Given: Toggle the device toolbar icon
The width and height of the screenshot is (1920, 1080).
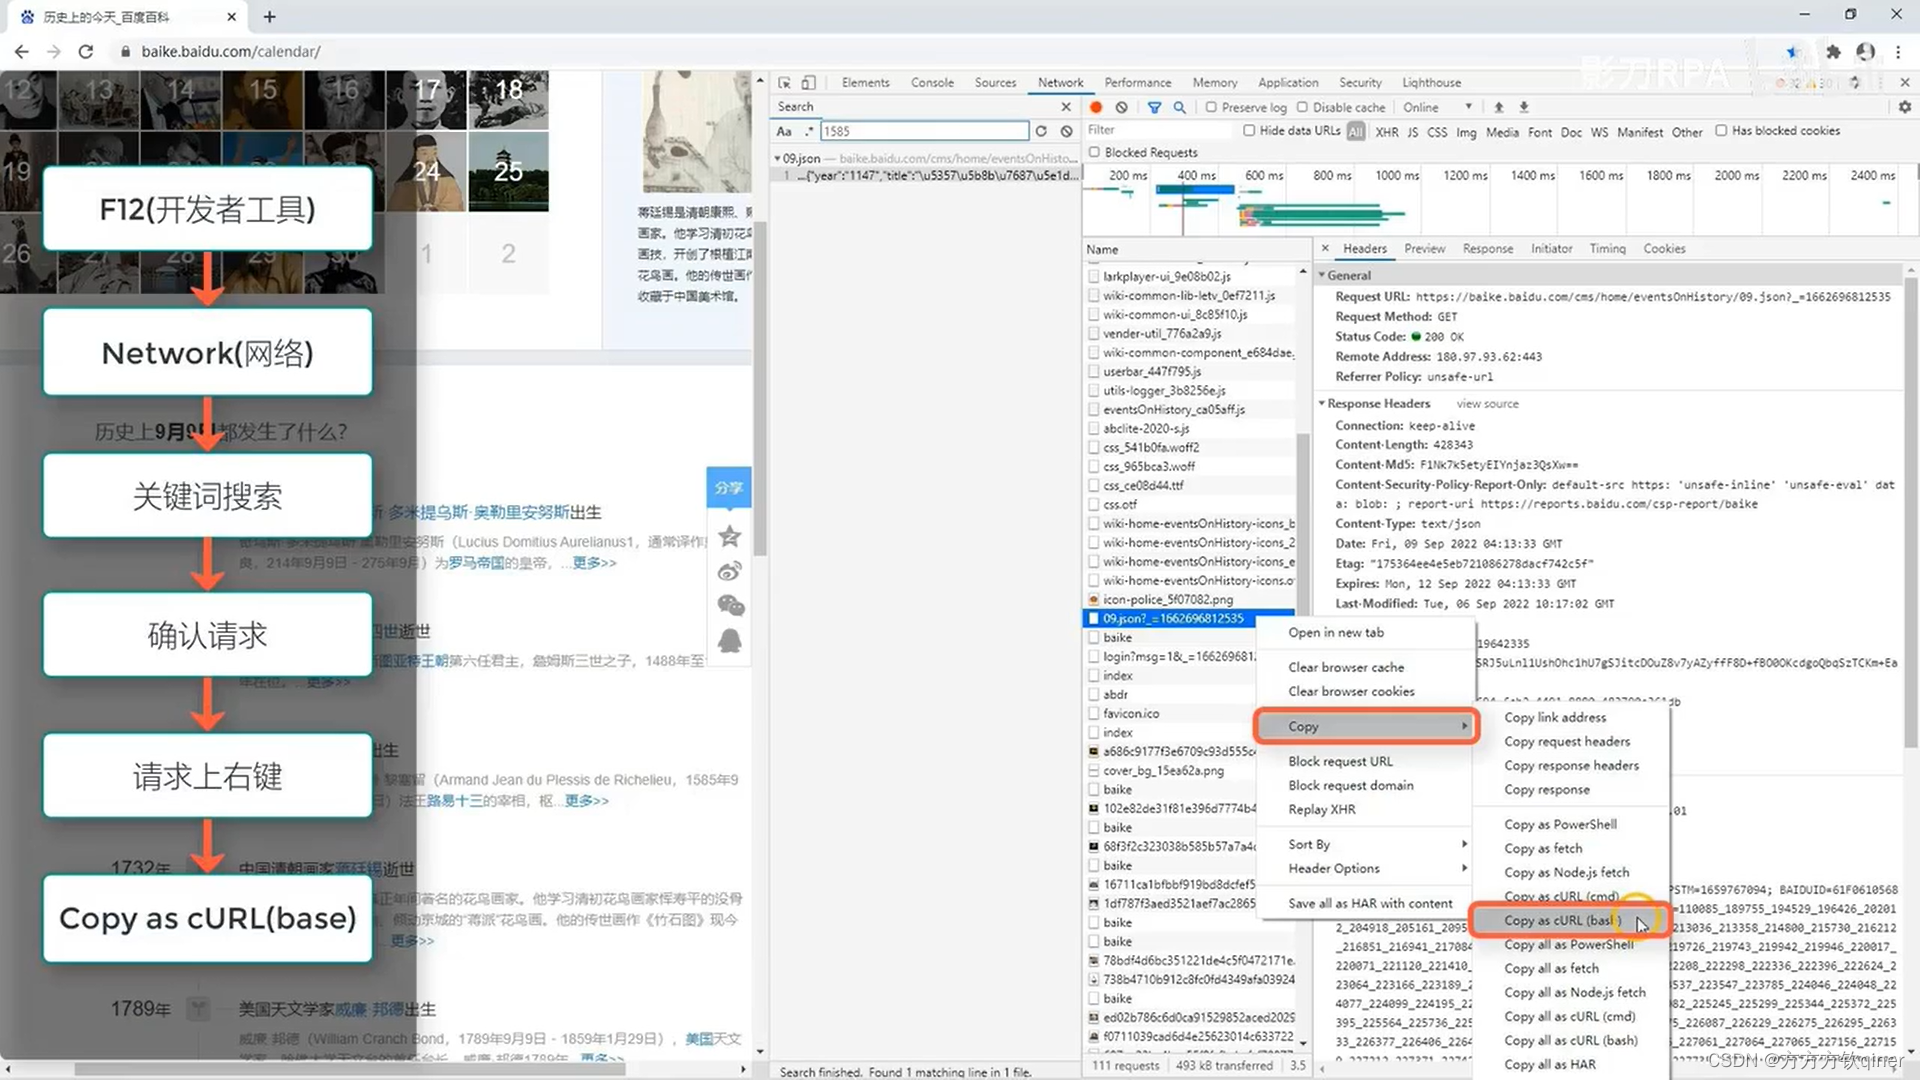Looking at the screenshot, I should [x=809, y=83].
